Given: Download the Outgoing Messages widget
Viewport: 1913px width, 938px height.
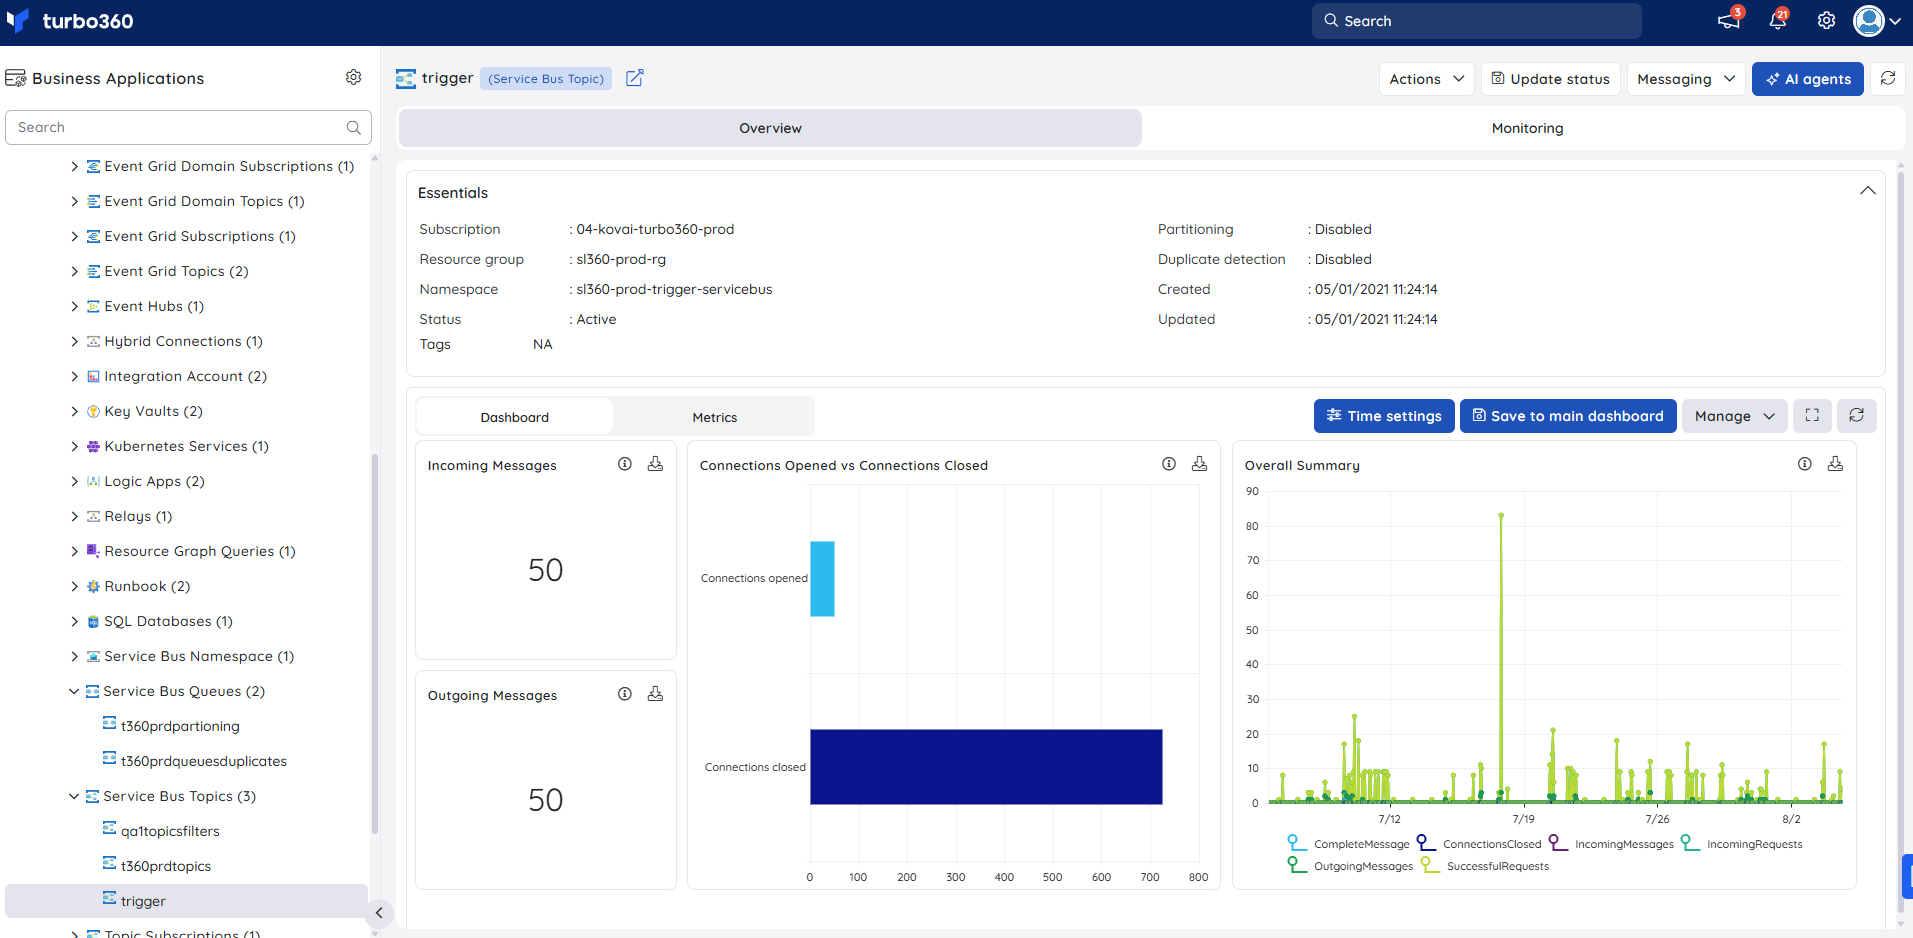Looking at the screenshot, I should point(655,694).
